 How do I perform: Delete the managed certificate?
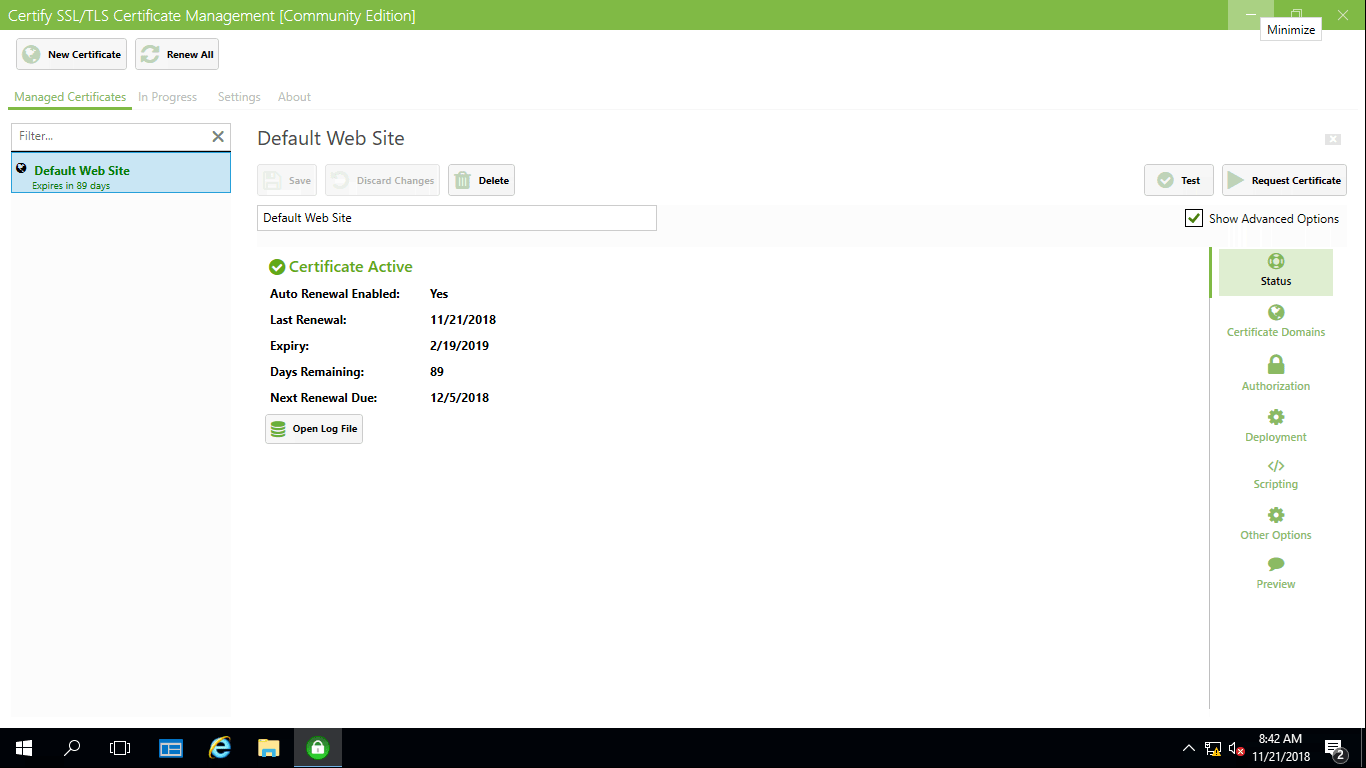coord(481,180)
